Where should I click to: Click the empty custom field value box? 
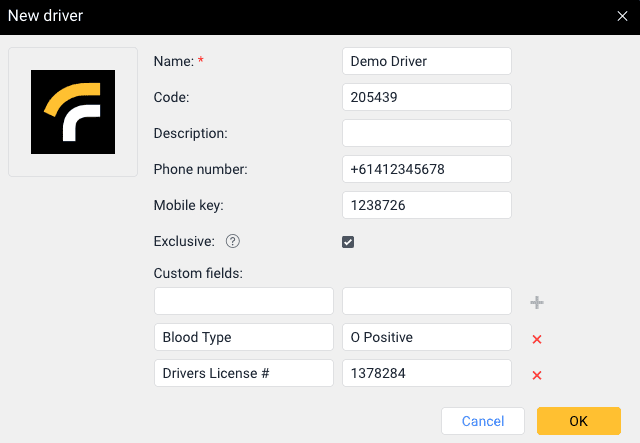coord(426,301)
